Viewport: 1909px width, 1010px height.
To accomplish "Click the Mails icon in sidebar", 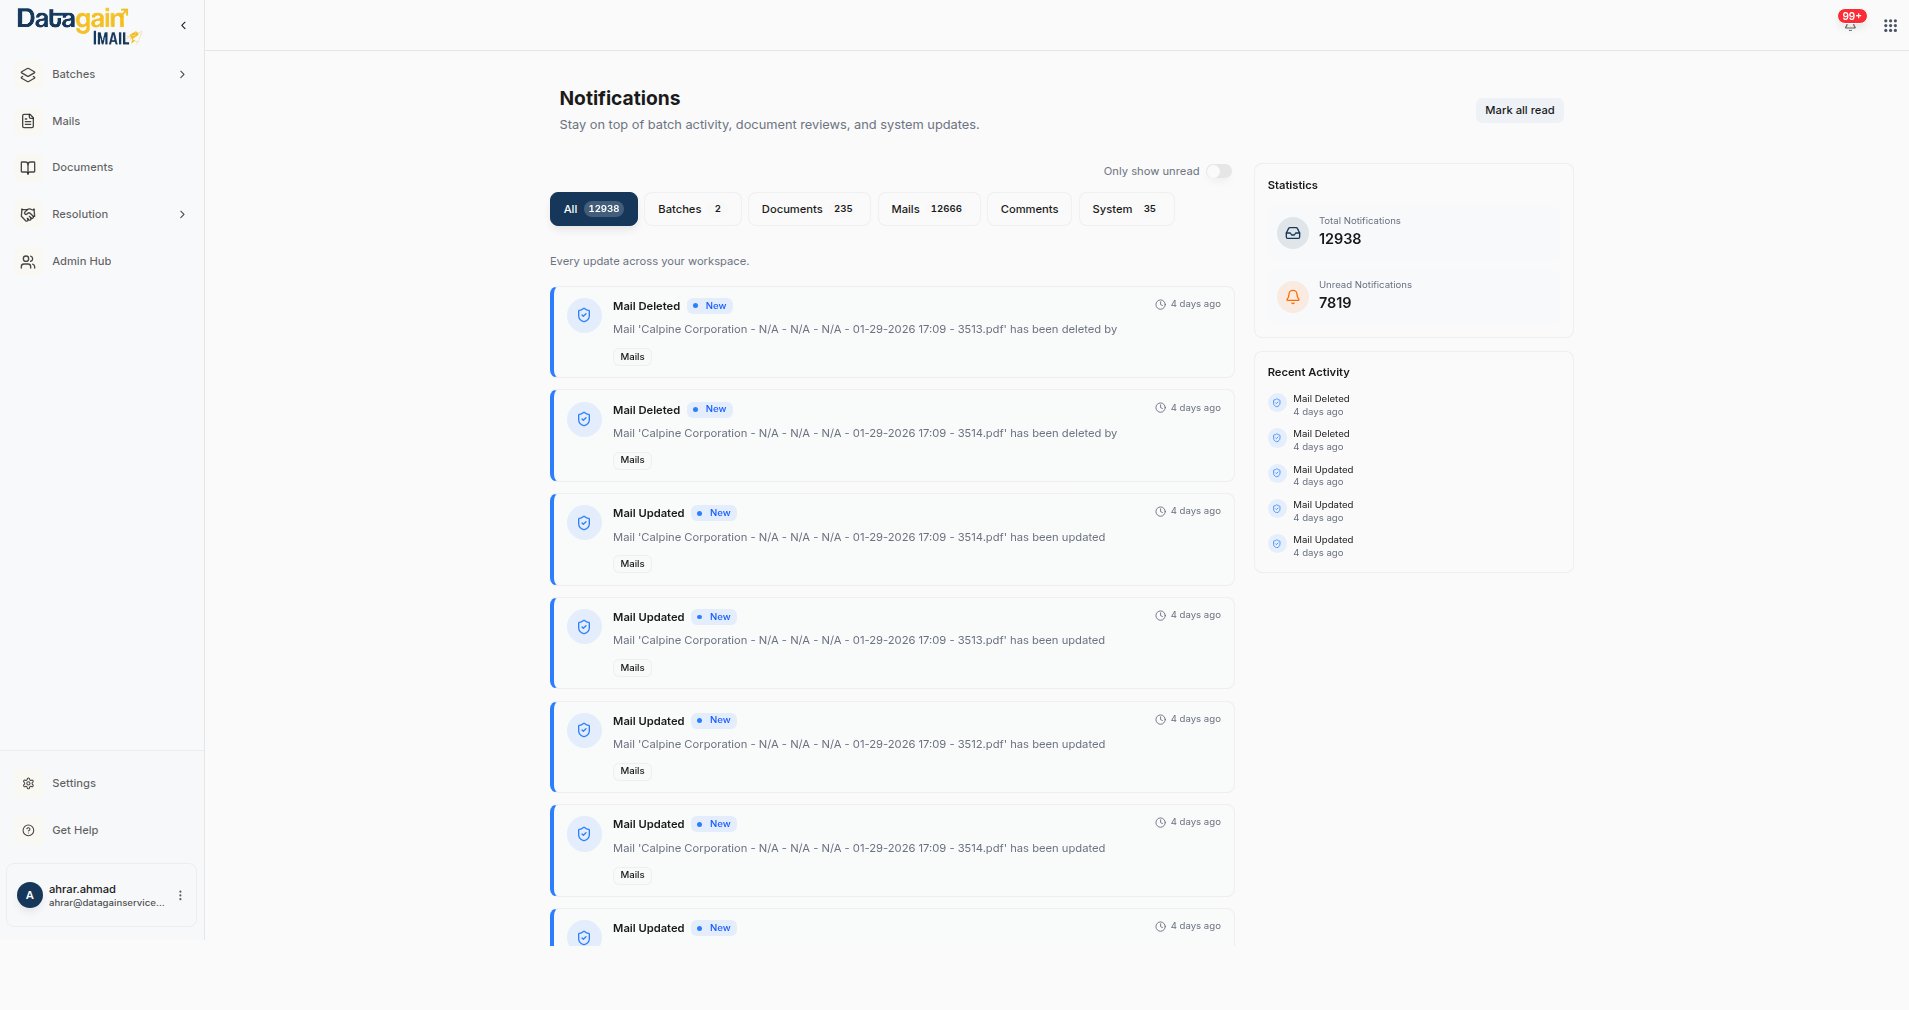I will click(28, 121).
